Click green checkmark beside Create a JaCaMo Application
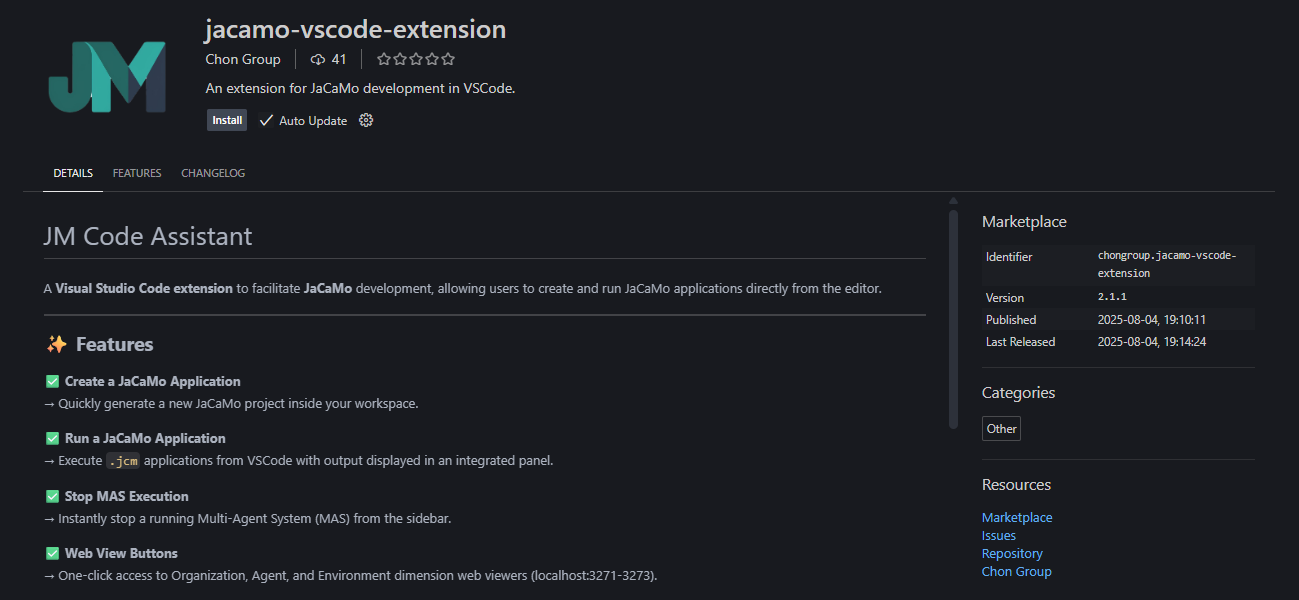Screen dimensions: 1299x600 coord(53,381)
